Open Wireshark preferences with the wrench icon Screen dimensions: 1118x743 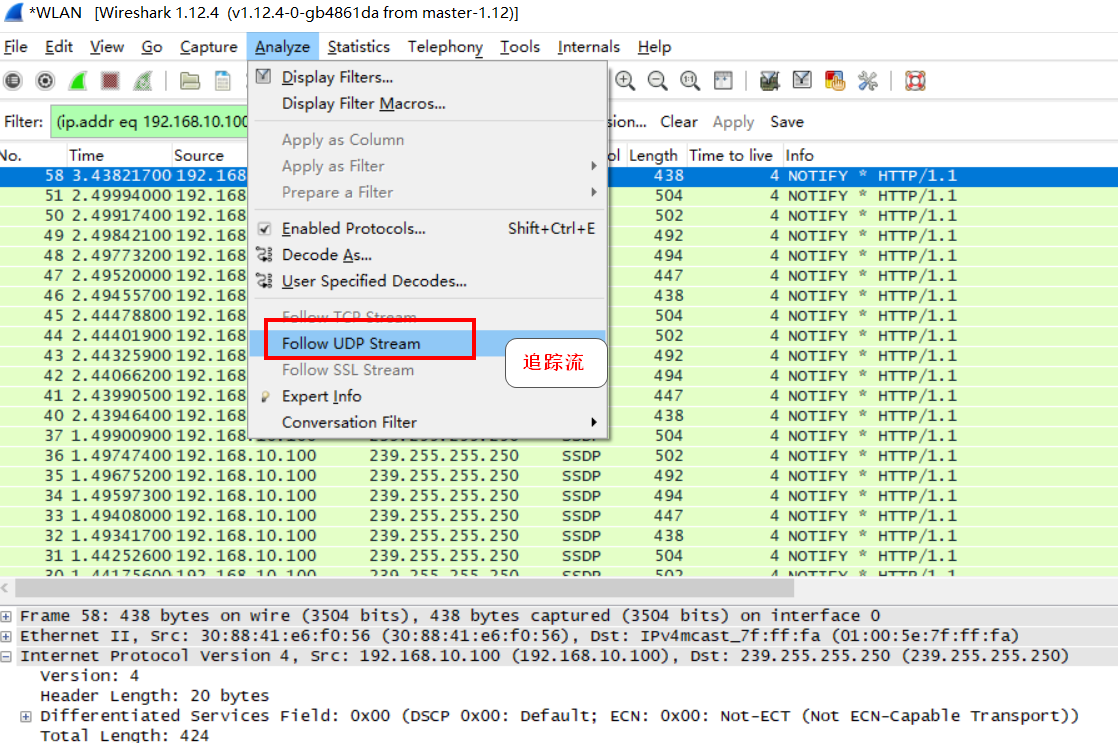click(x=866, y=81)
